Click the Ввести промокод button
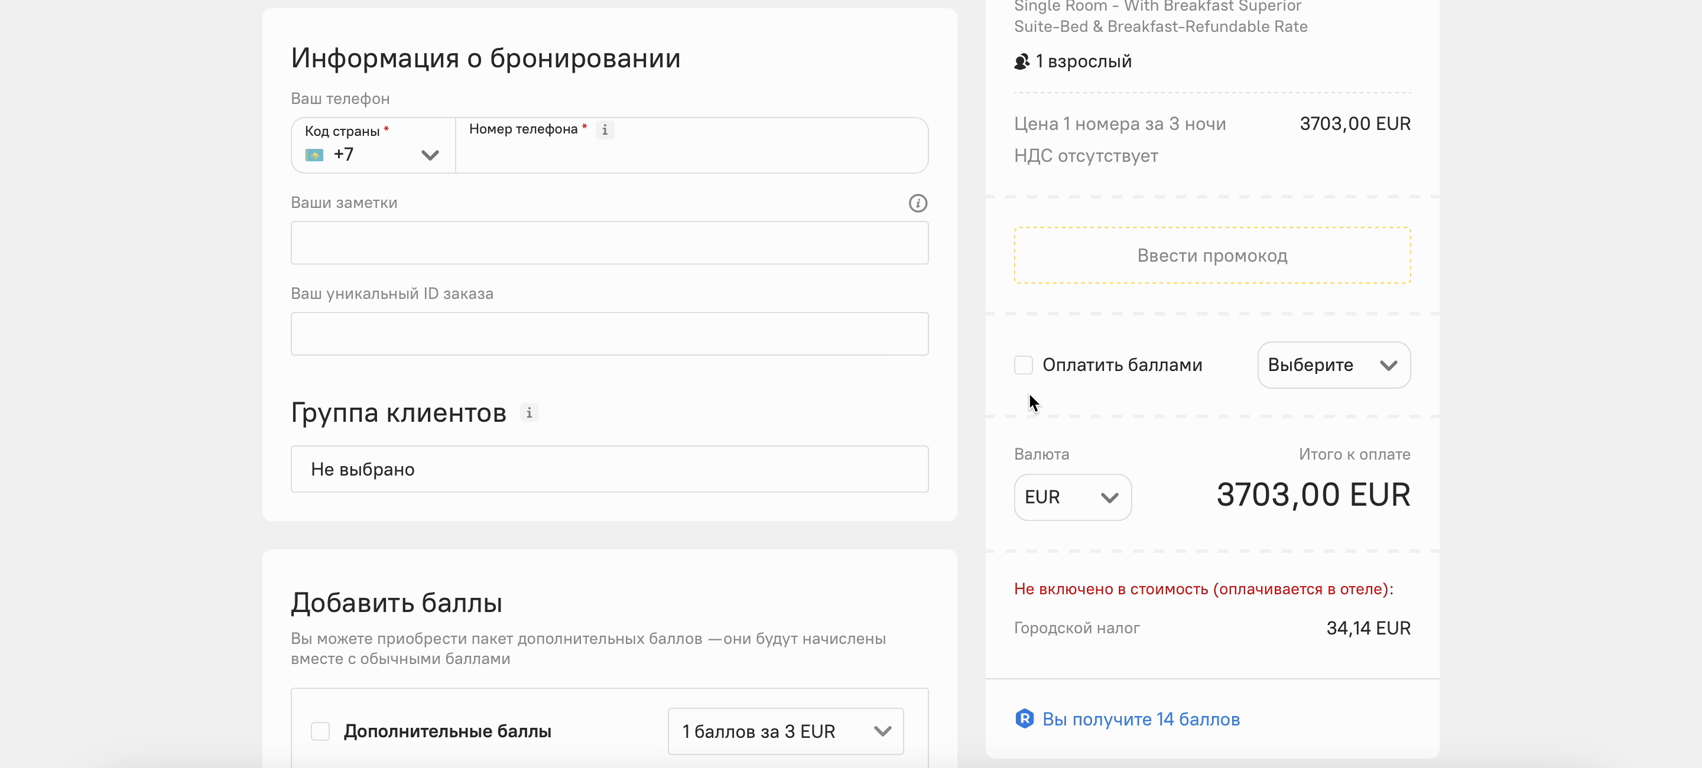This screenshot has height=768, width=1702. [x=1212, y=255]
